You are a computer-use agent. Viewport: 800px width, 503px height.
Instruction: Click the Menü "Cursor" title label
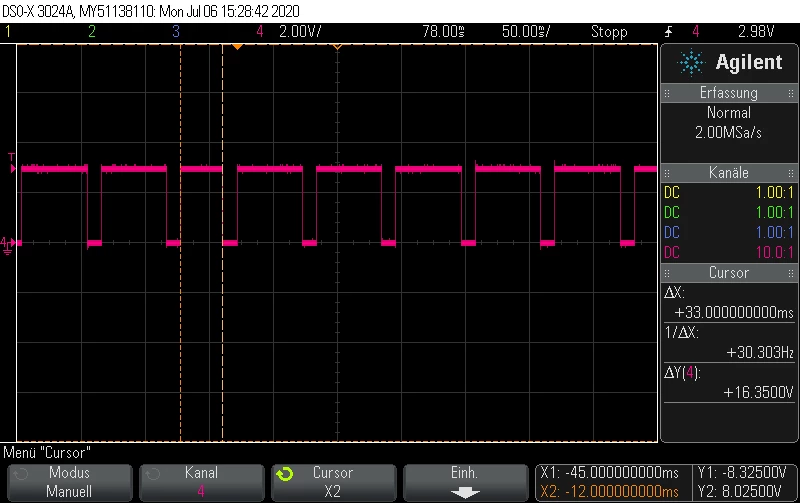tap(47, 452)
